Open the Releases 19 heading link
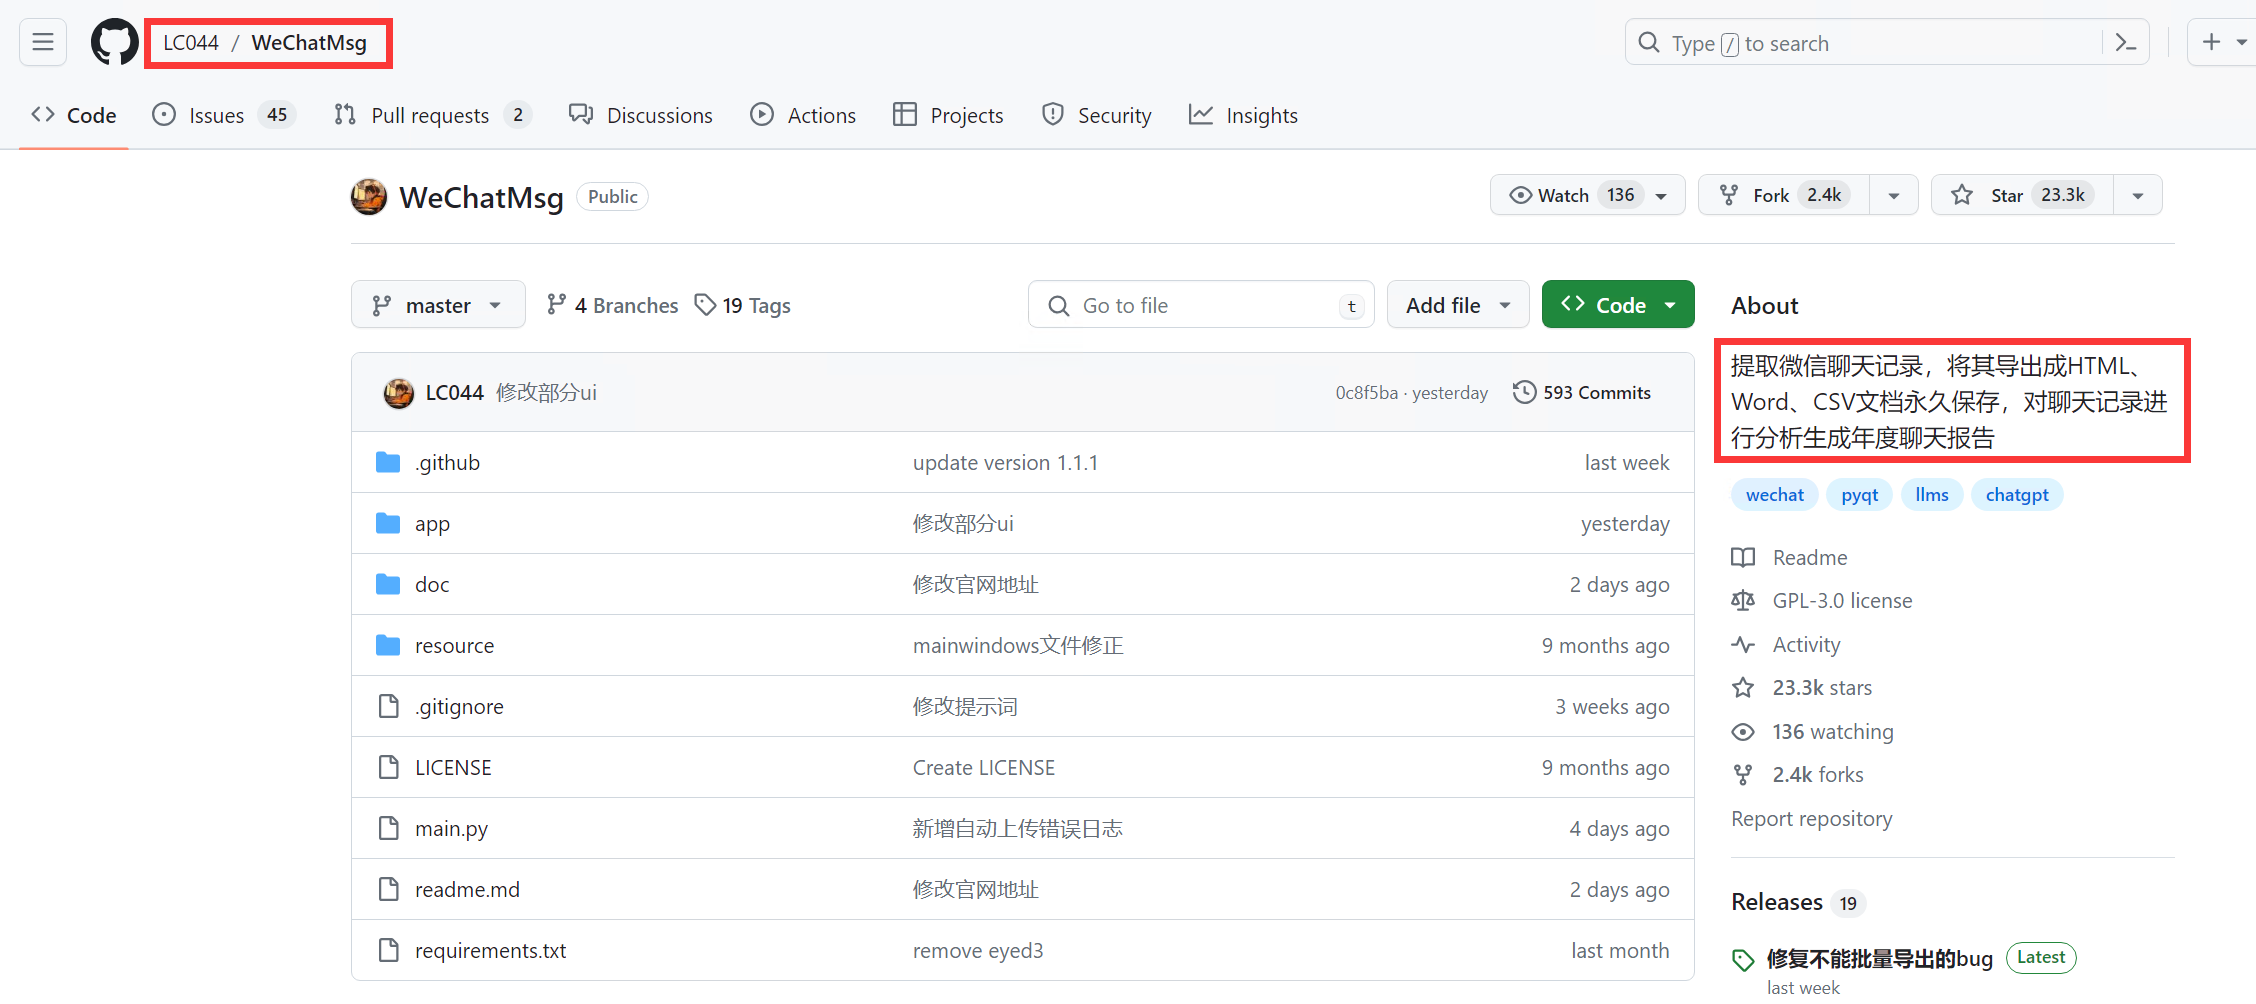The height and width of the screenshot is (1004, 2256). [1798, 902]
